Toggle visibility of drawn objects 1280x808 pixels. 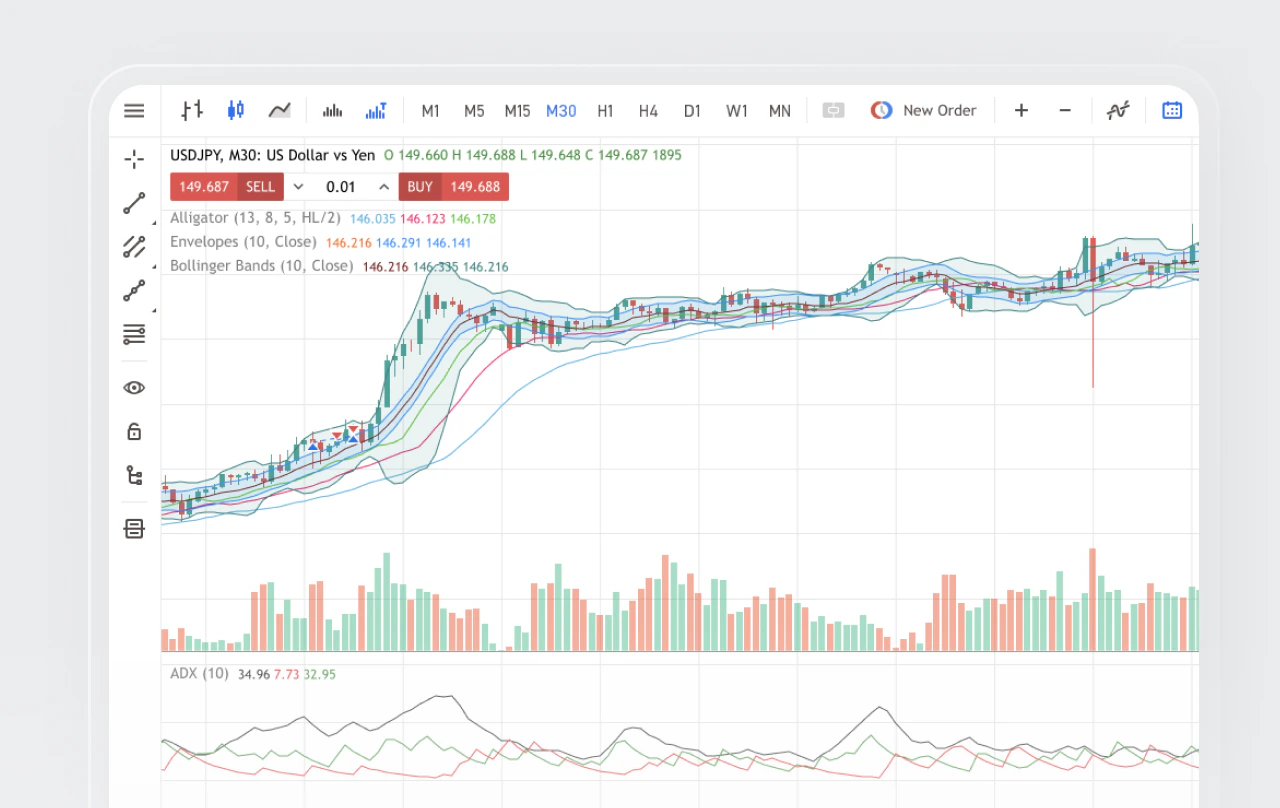coord(134,388)
